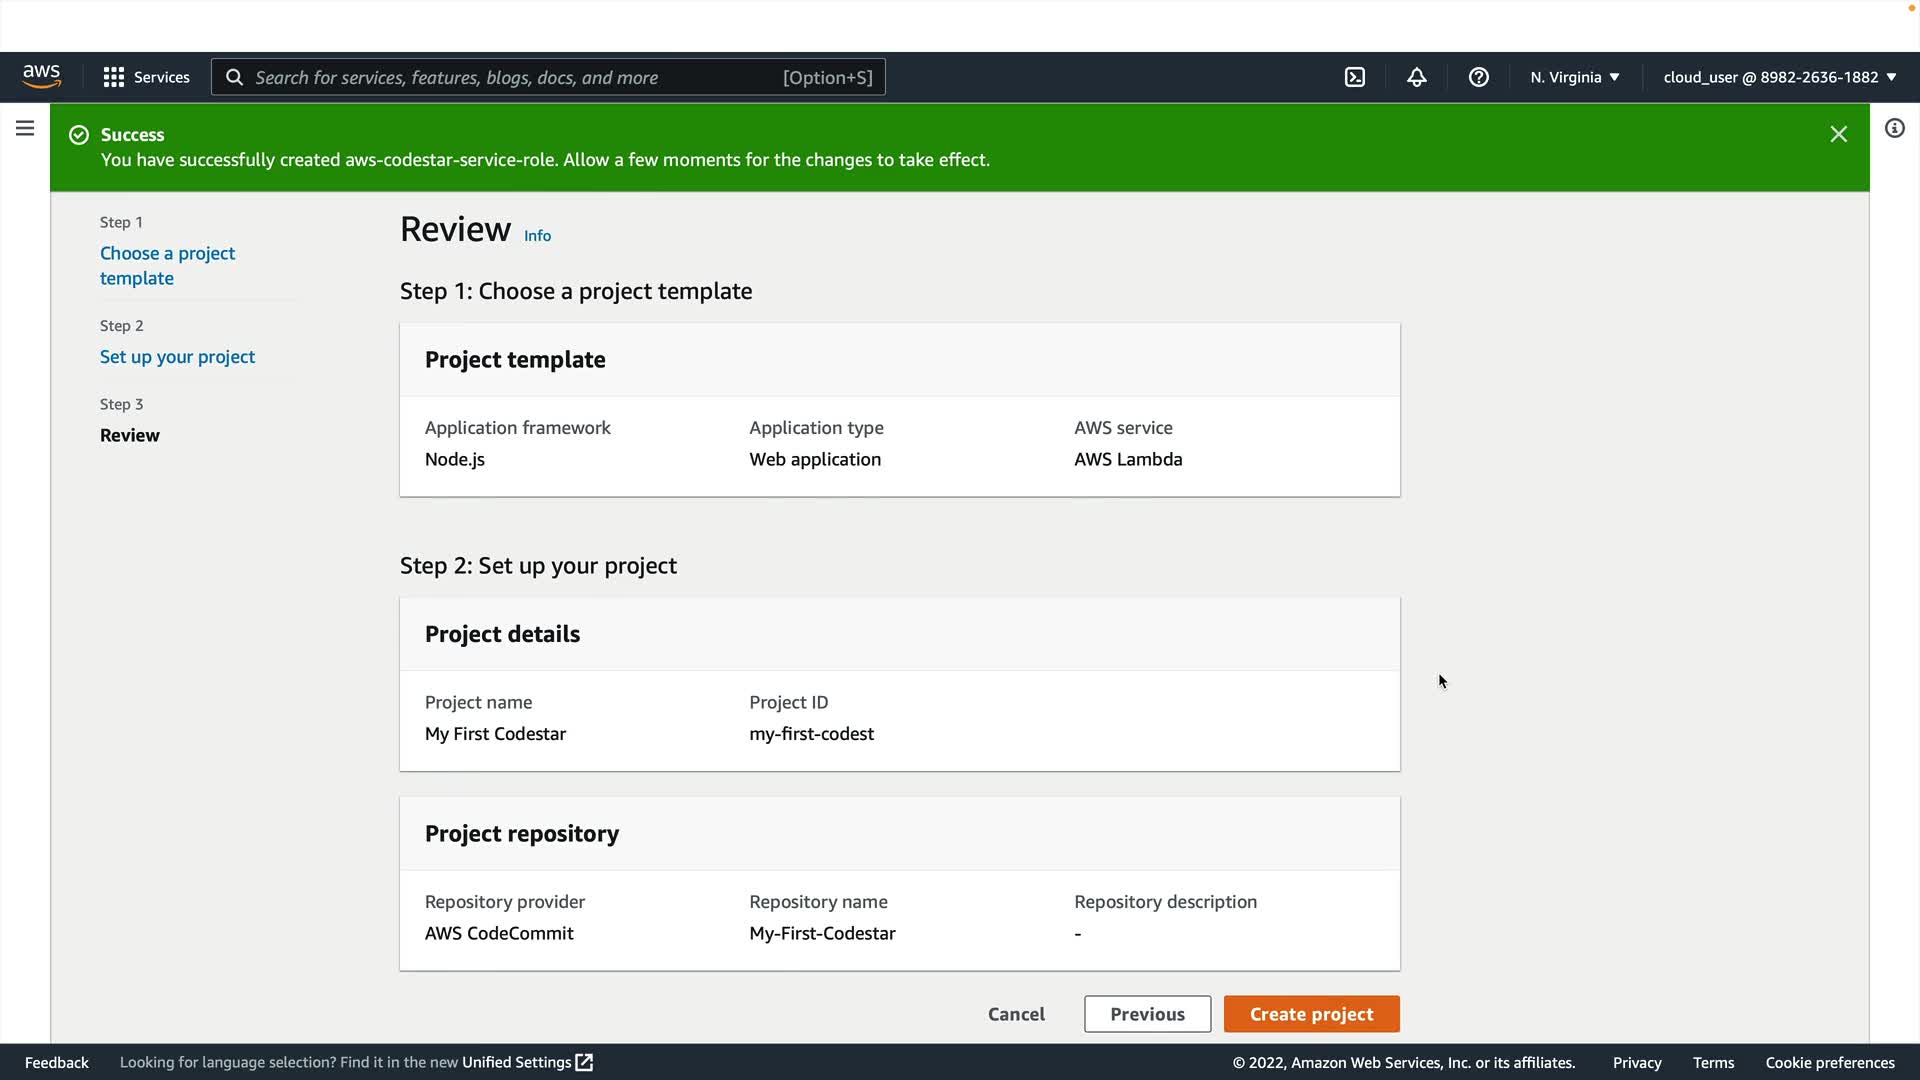Image resolution: width=1920 pixels, height=1080 pixels.
Task: Click the Info link beside Review
Action: tap(537, 236)
